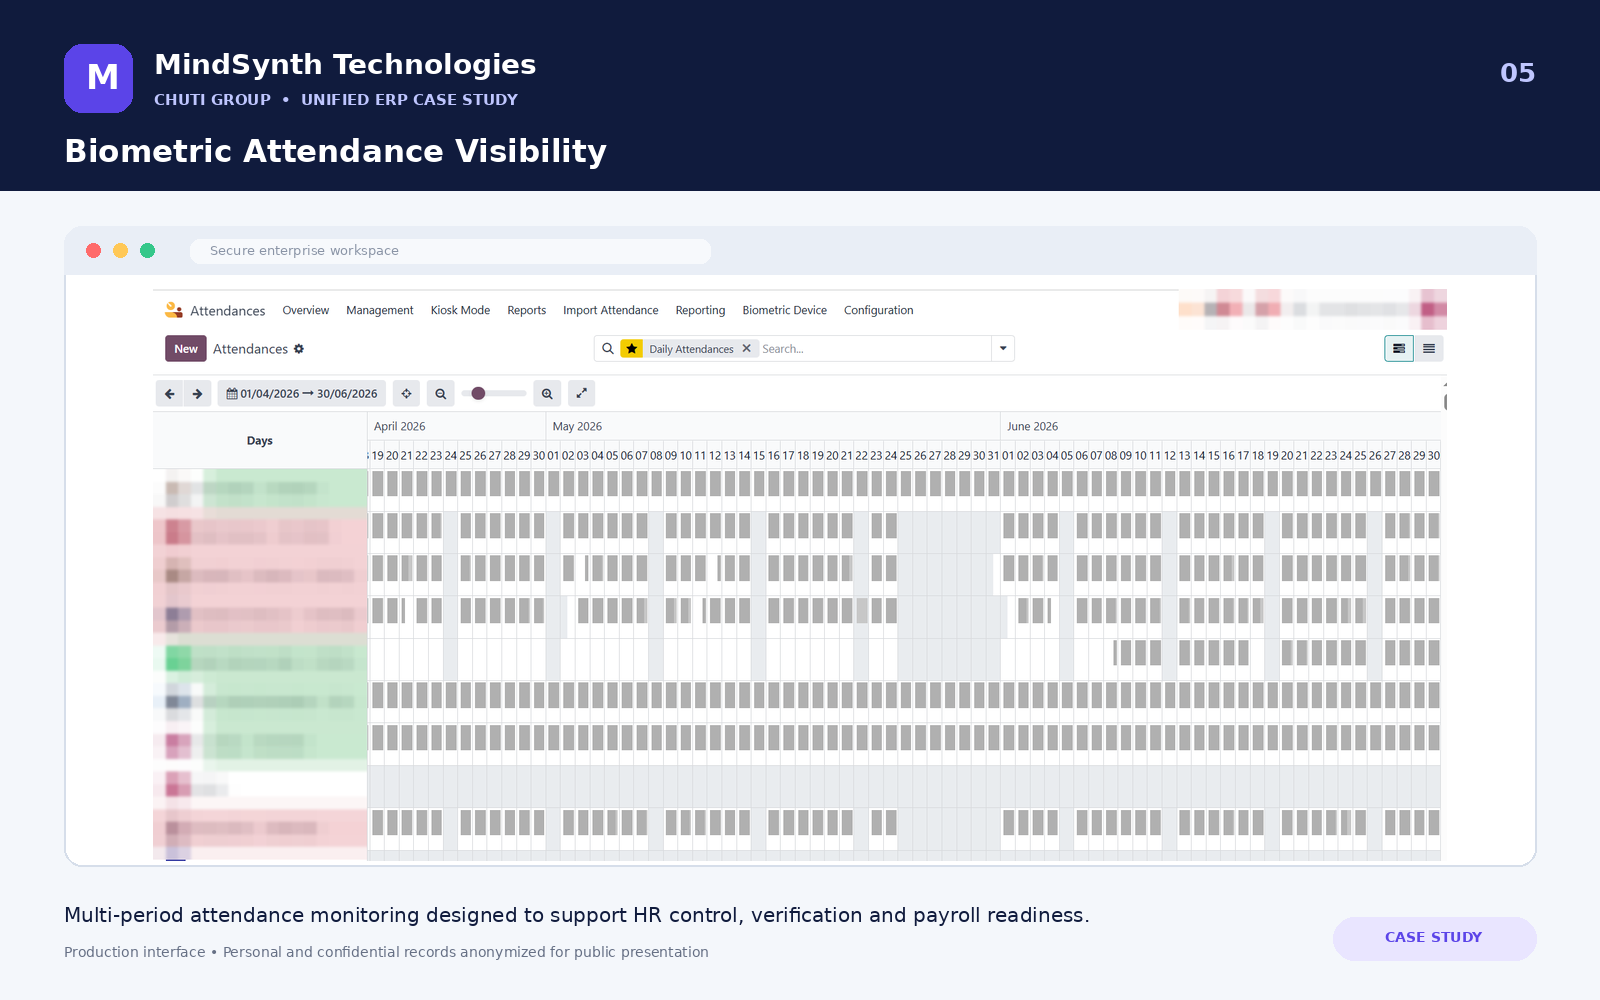
Task: Create a New attendance record
Action: coord(186,349)
